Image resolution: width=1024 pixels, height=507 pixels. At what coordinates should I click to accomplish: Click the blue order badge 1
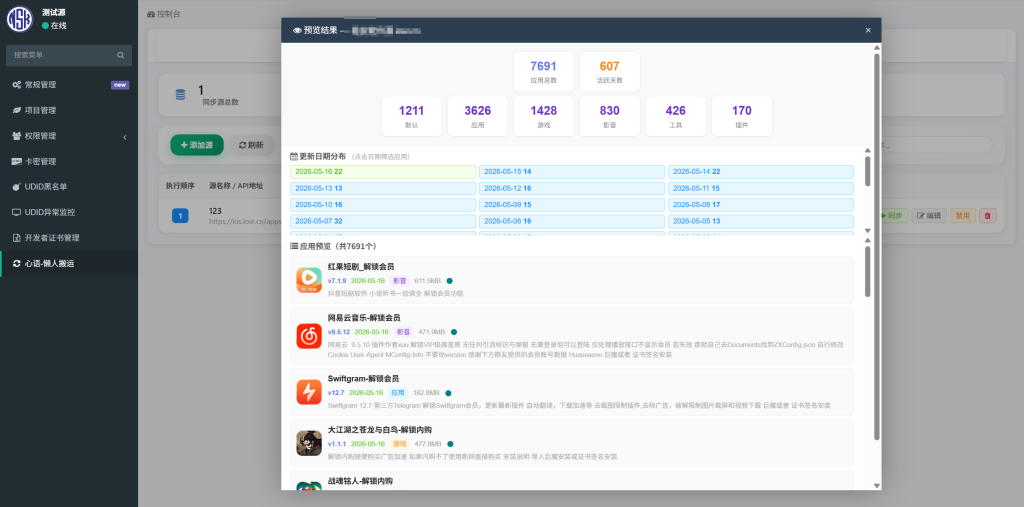pos(180,216)
